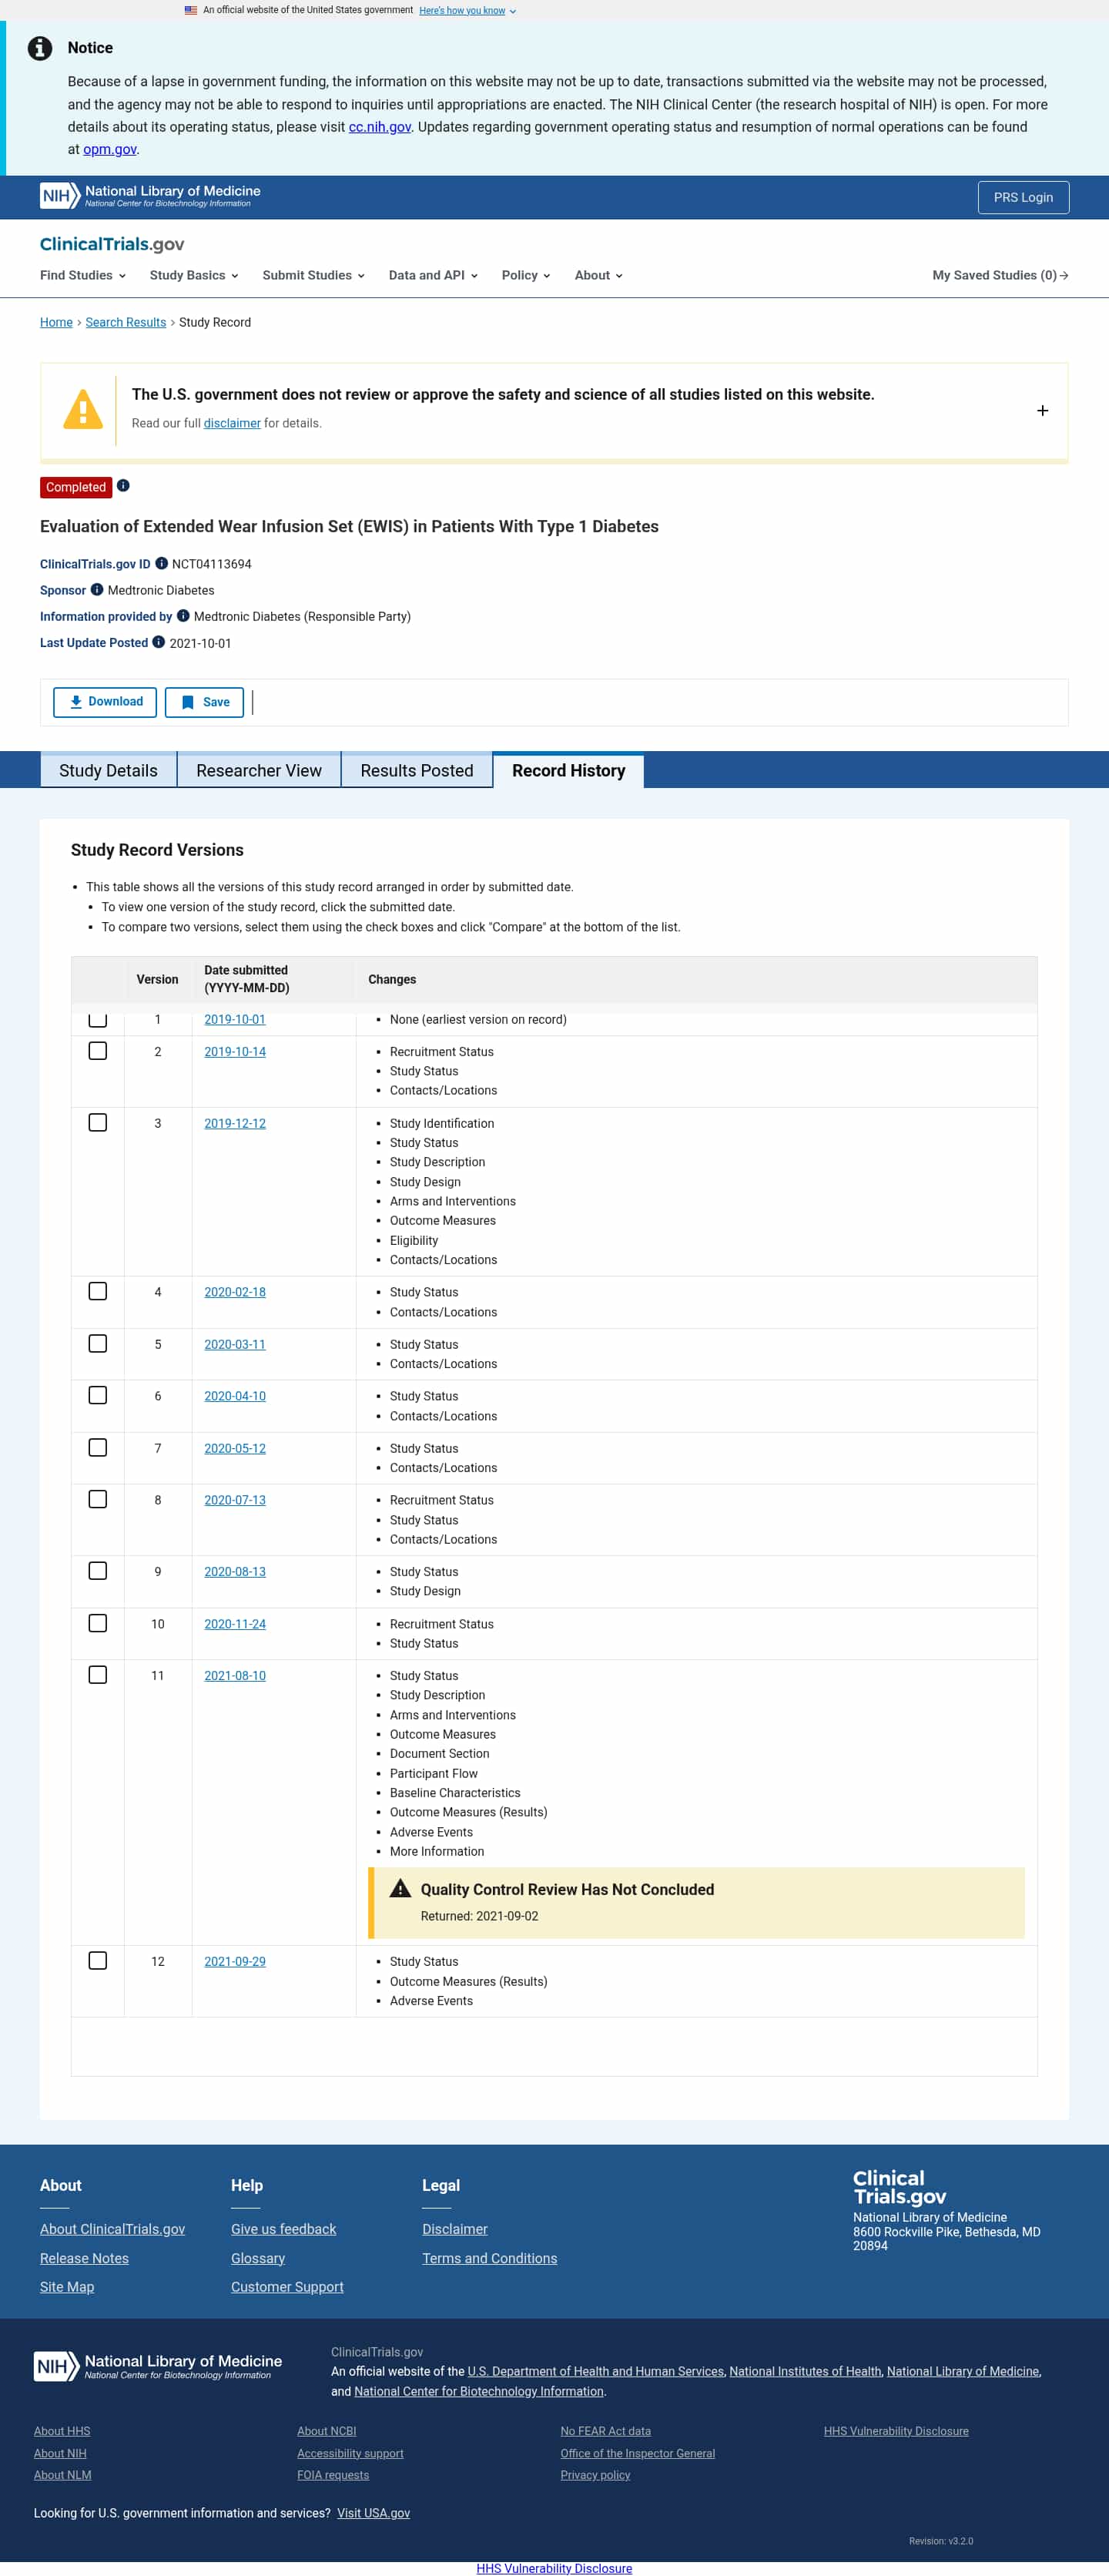Expand the Data and API menu
Image resolution: width=1109 pixels, height=2576 pixels.
coord(432,275)
